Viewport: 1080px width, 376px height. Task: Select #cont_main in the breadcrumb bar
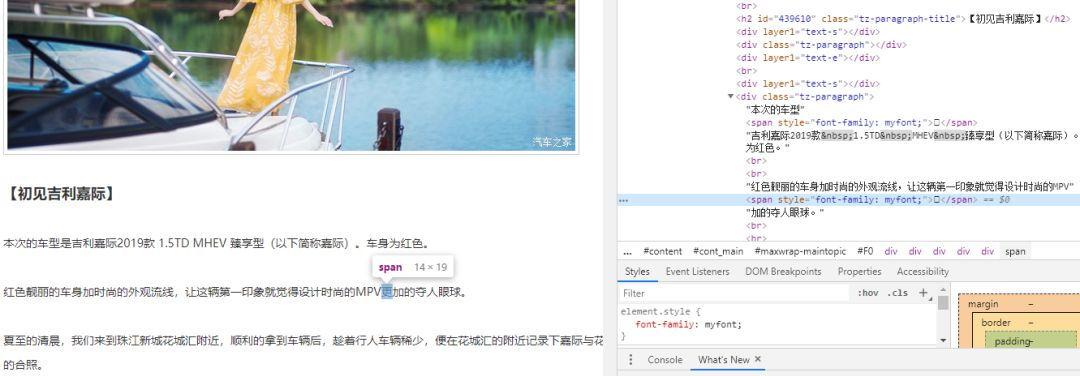[718, 251]
